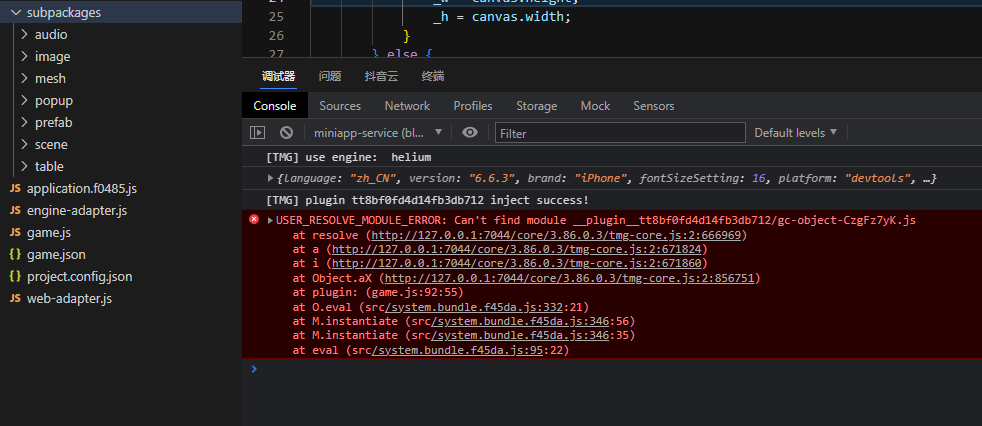Open the project.config.json file
This screenshot has width=982, height=426.
click(x=79, y=276)
